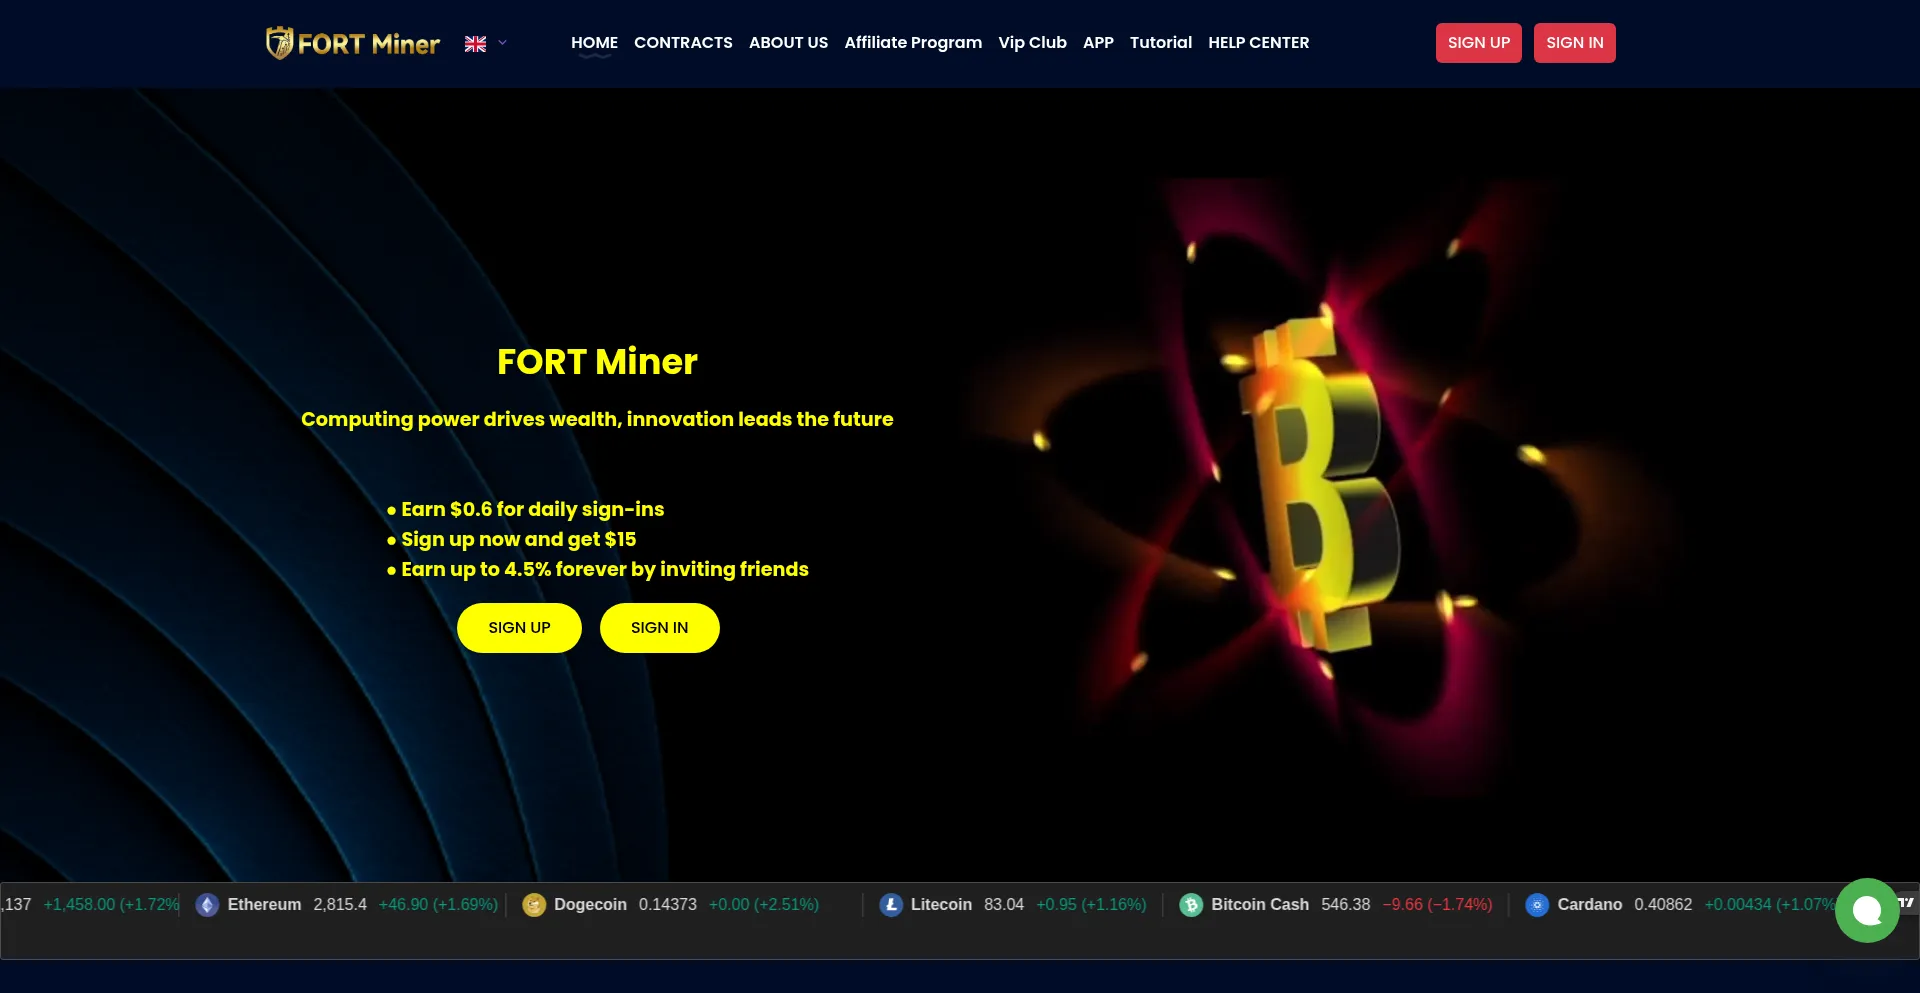Click the FORT Miner shield logo
Image resolution: width=1920 pixels, height=993 pixels.
pyautogui.click(x=280, y=43)
